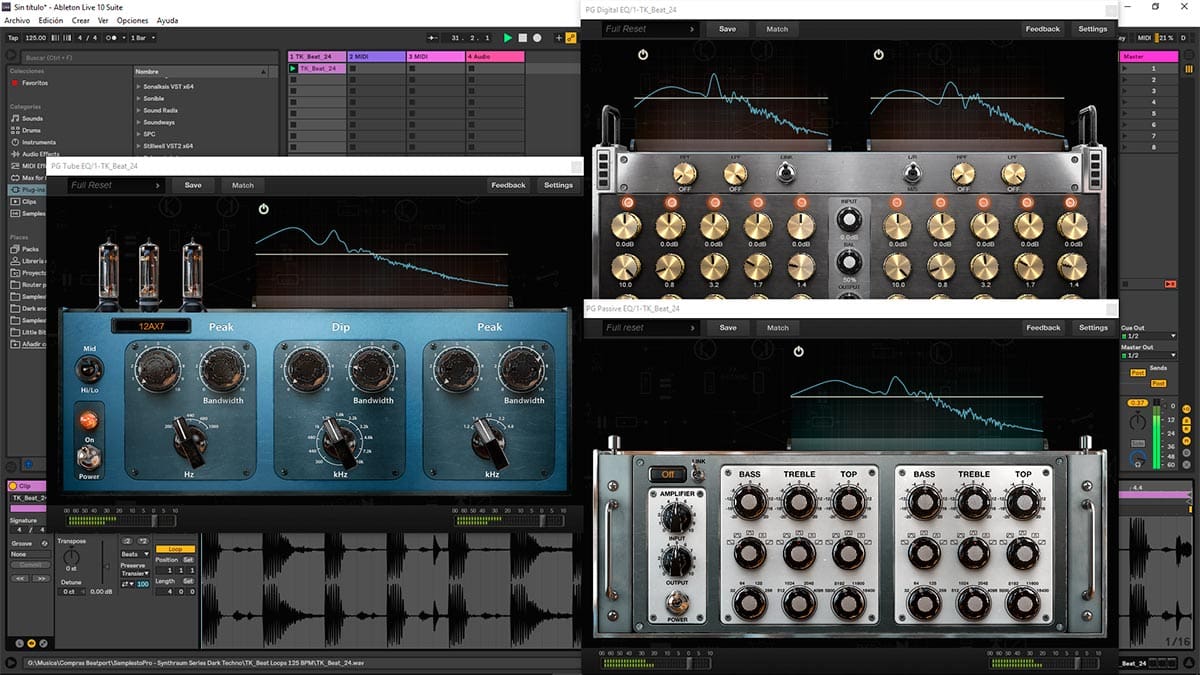Viewport: 1200px width, 675px height.
Task: Toggle PG Passive EQ power icon
Action: 798,351
